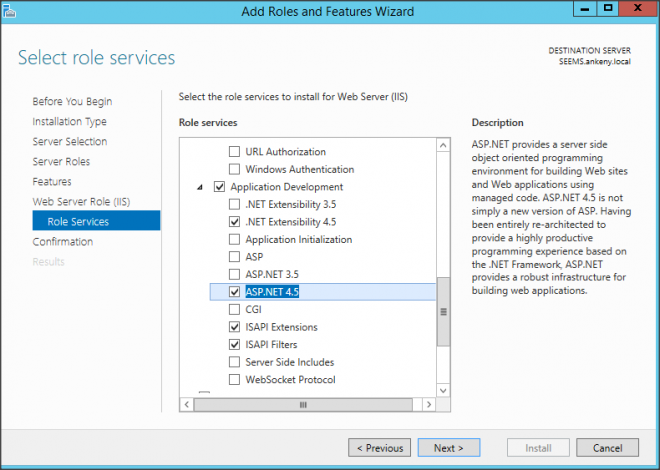The height and width of the screenshot is (470, 660).
Task: Select the Installation Type step
Action: (69, 122)
